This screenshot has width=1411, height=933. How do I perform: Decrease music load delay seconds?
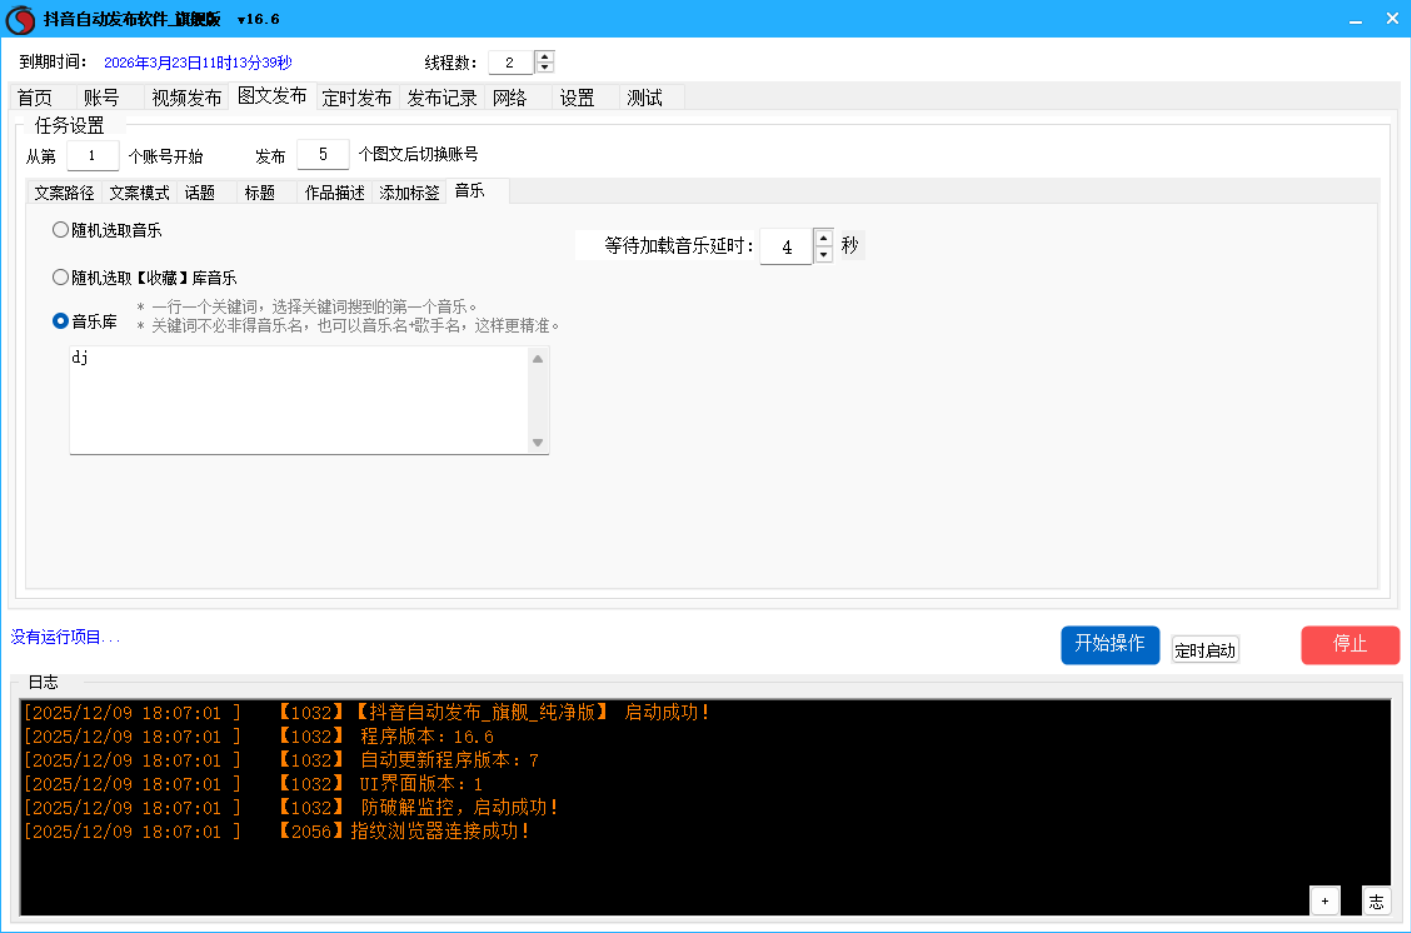click(x=823, y=254)
